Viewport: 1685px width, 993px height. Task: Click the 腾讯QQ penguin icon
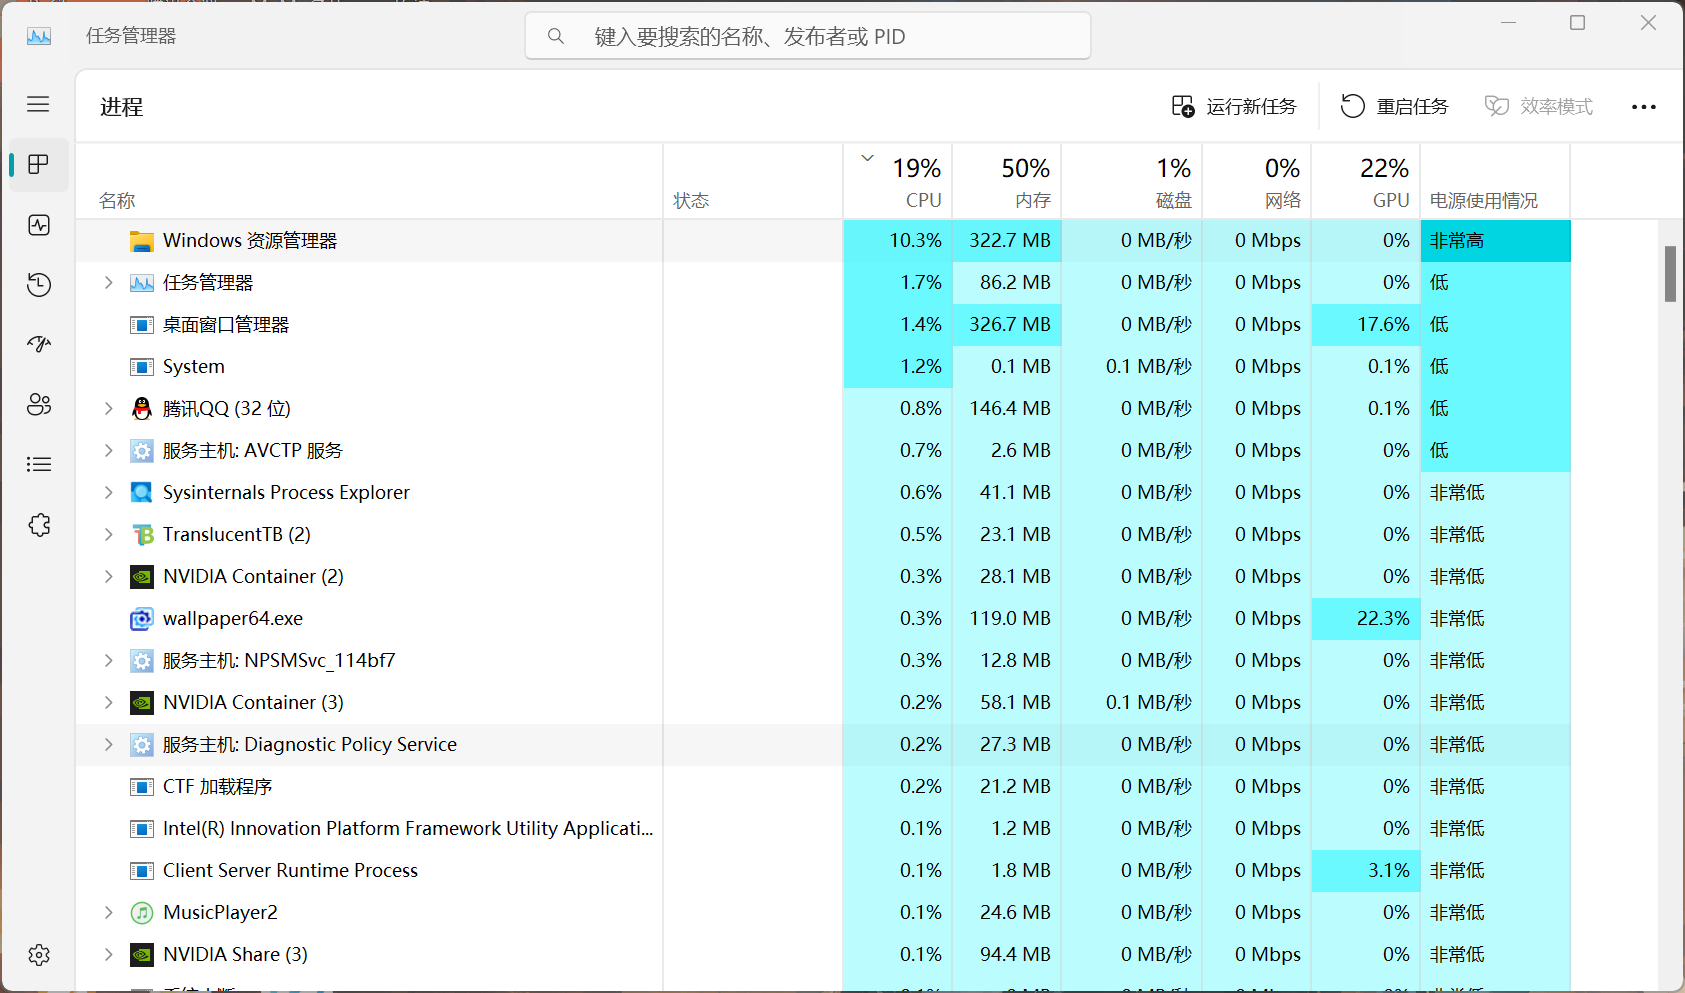[142, 408]
